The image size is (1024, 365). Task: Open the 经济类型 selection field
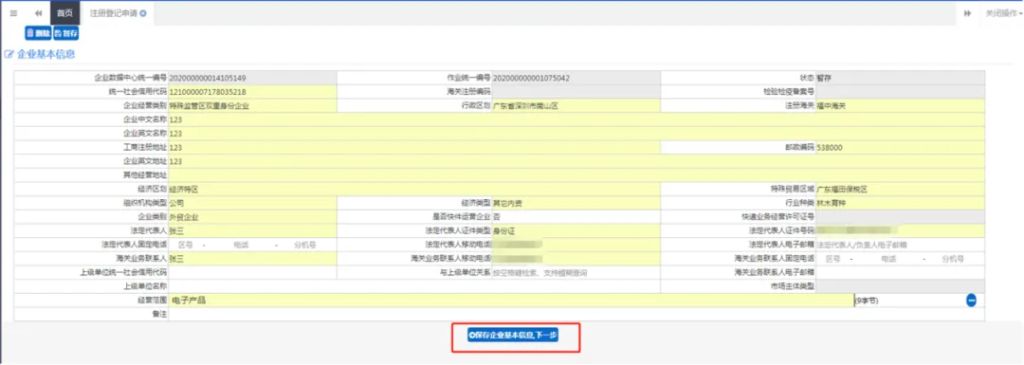pos(576,203)
